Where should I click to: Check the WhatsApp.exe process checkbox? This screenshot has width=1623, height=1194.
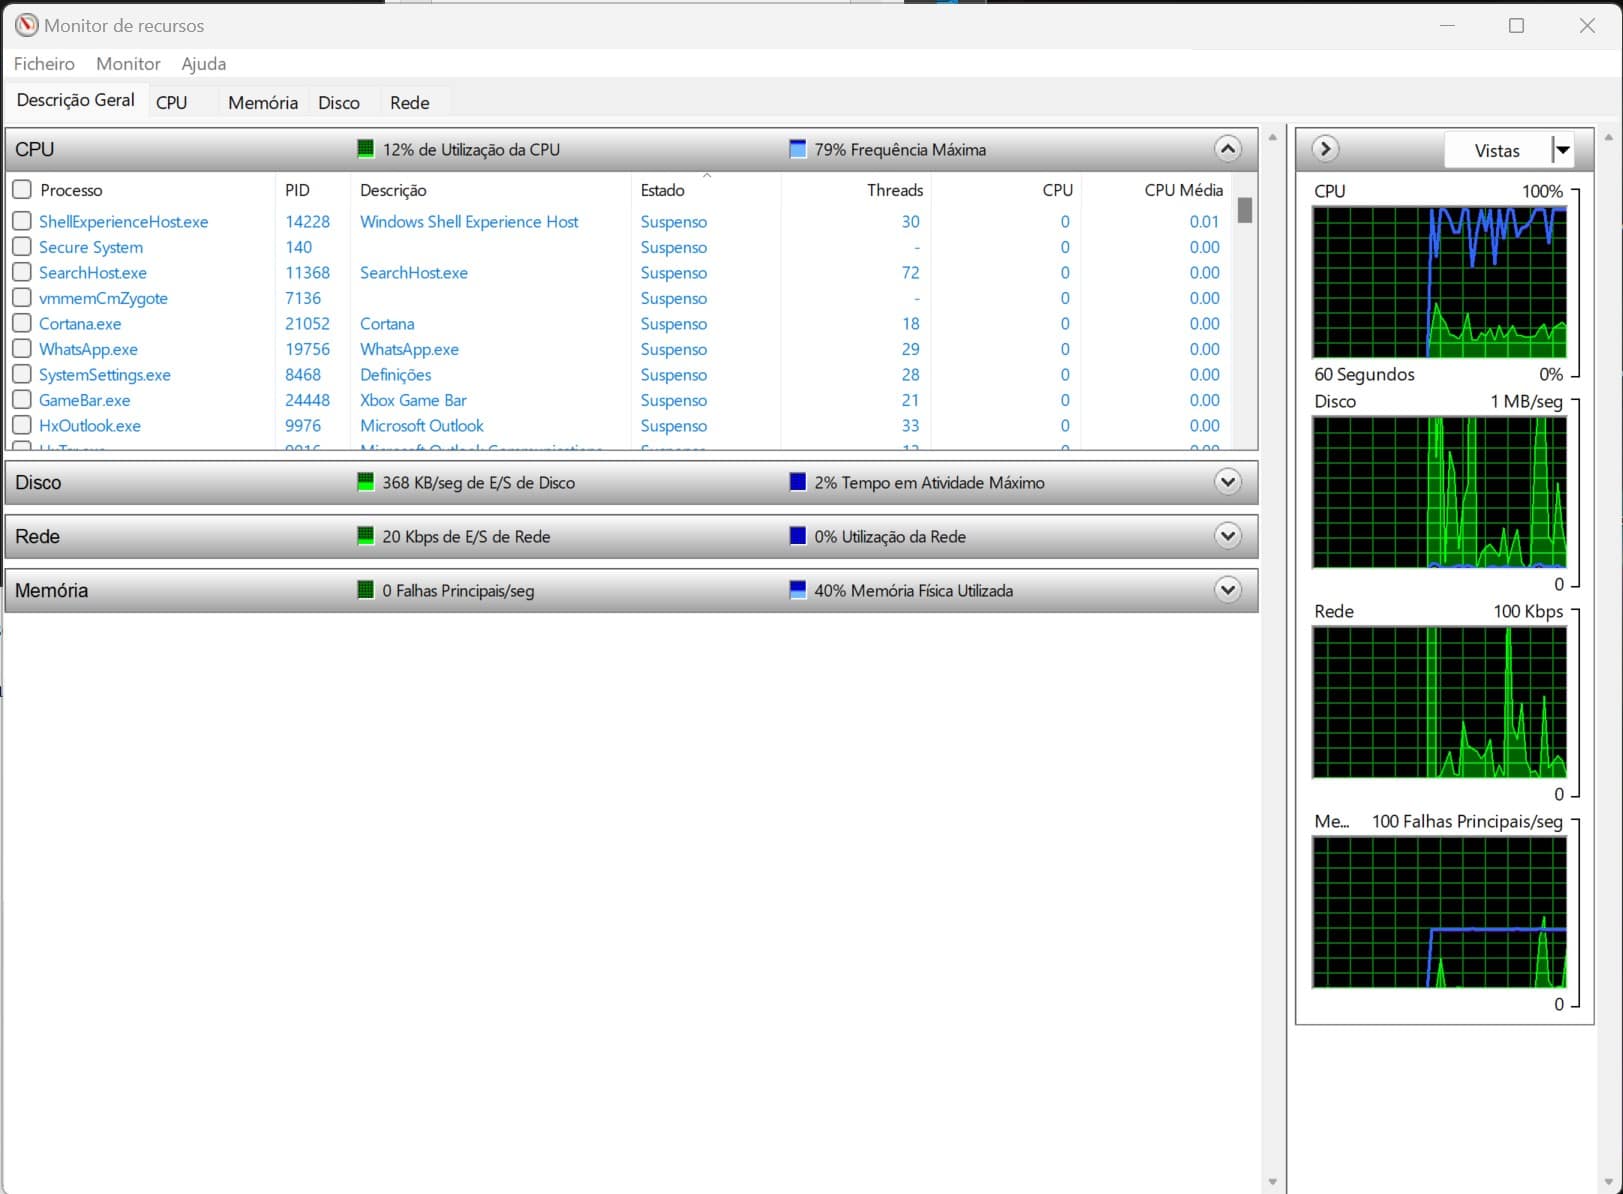point(22,349)
